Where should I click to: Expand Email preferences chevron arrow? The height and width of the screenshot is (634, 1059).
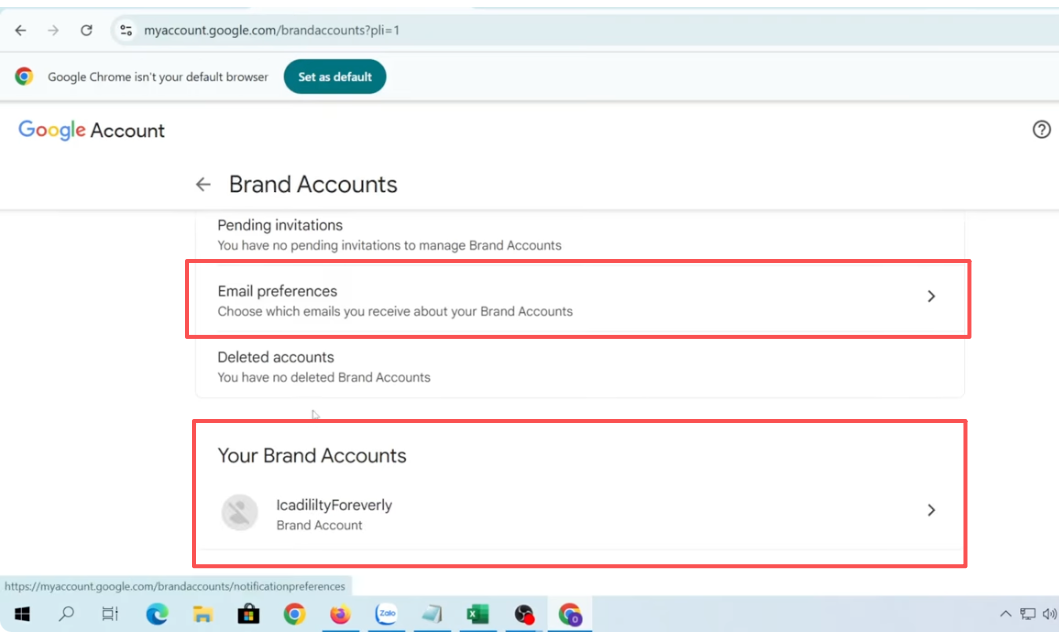pos(931,296)
